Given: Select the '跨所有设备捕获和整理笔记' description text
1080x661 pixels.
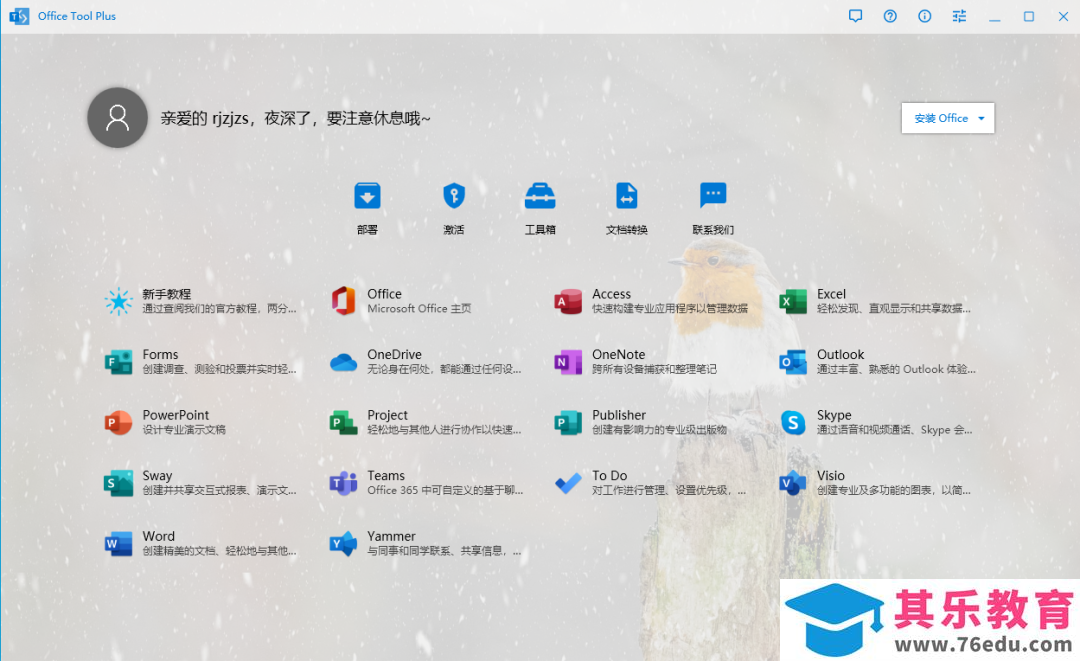Looking at the screenshot, I should 654,370.
